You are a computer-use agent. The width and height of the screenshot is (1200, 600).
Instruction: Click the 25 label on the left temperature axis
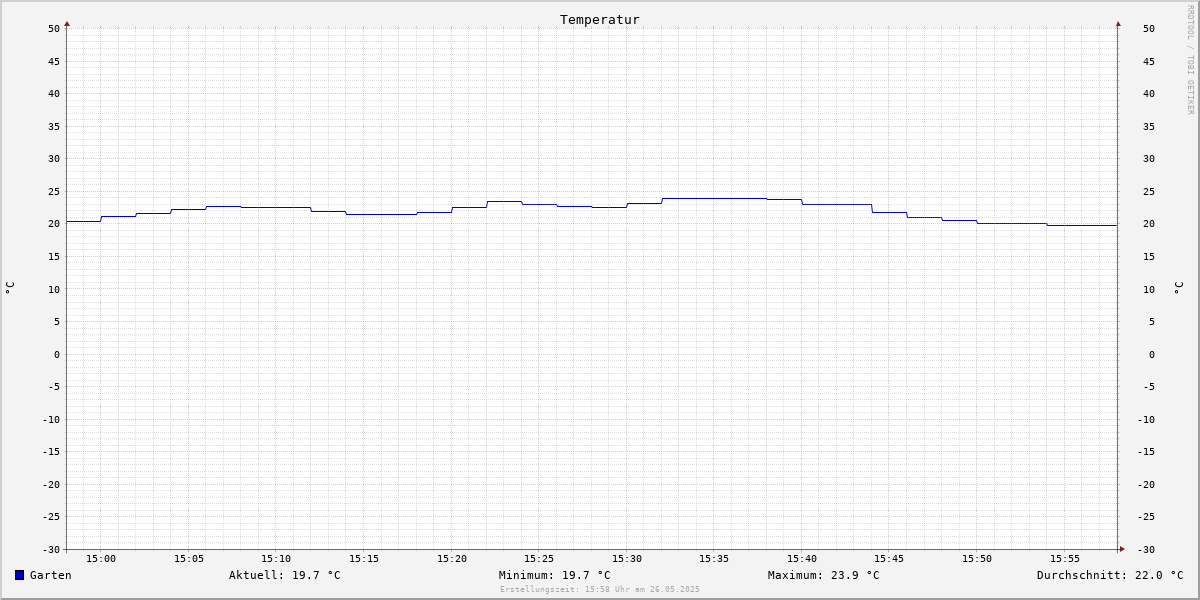[x=54, y=191]
